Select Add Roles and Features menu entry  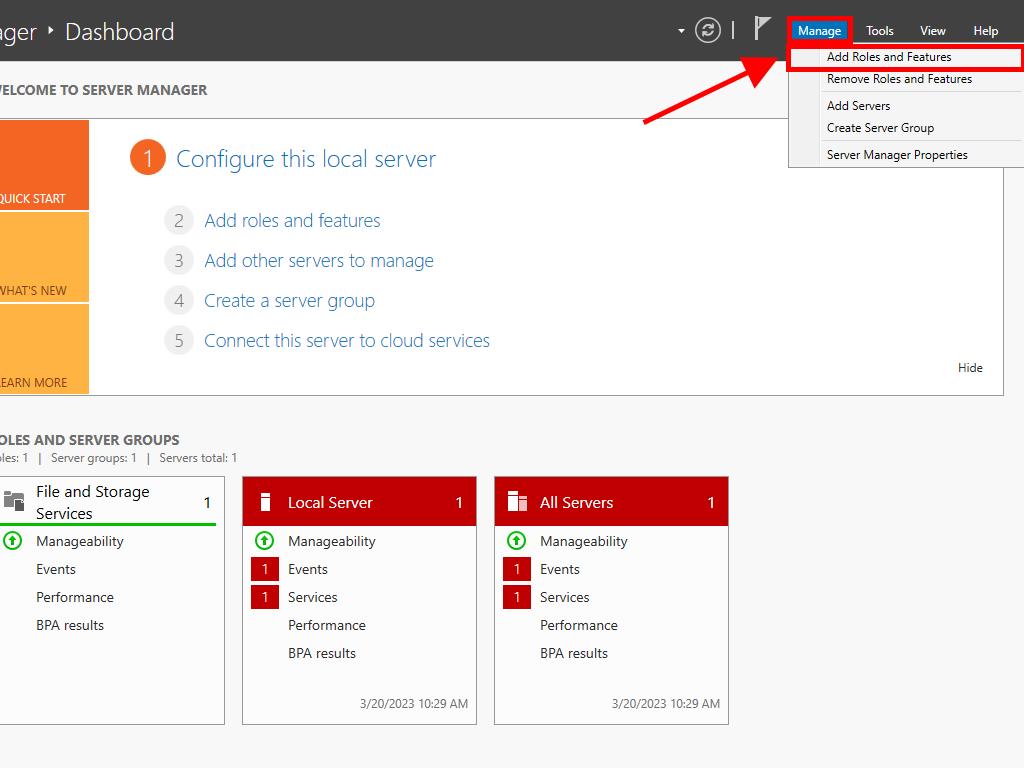pyautogui.click(x=889, y=57)
